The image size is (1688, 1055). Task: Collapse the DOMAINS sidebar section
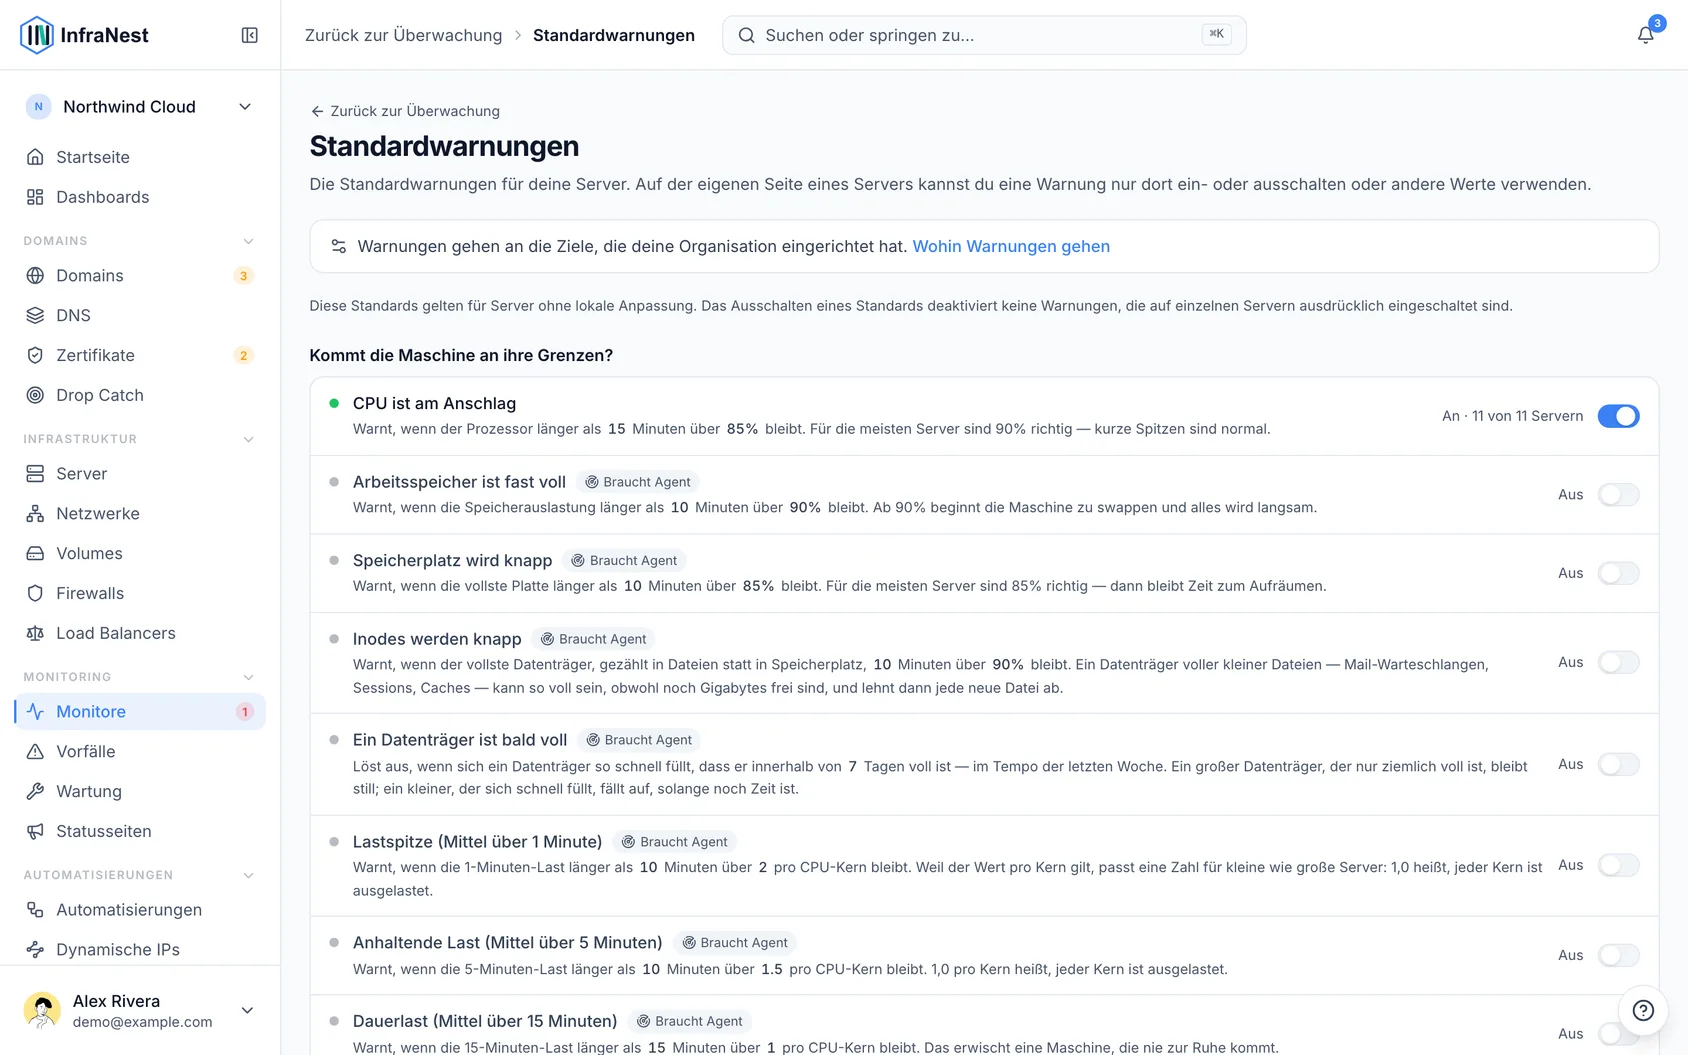tap(248, 241)
